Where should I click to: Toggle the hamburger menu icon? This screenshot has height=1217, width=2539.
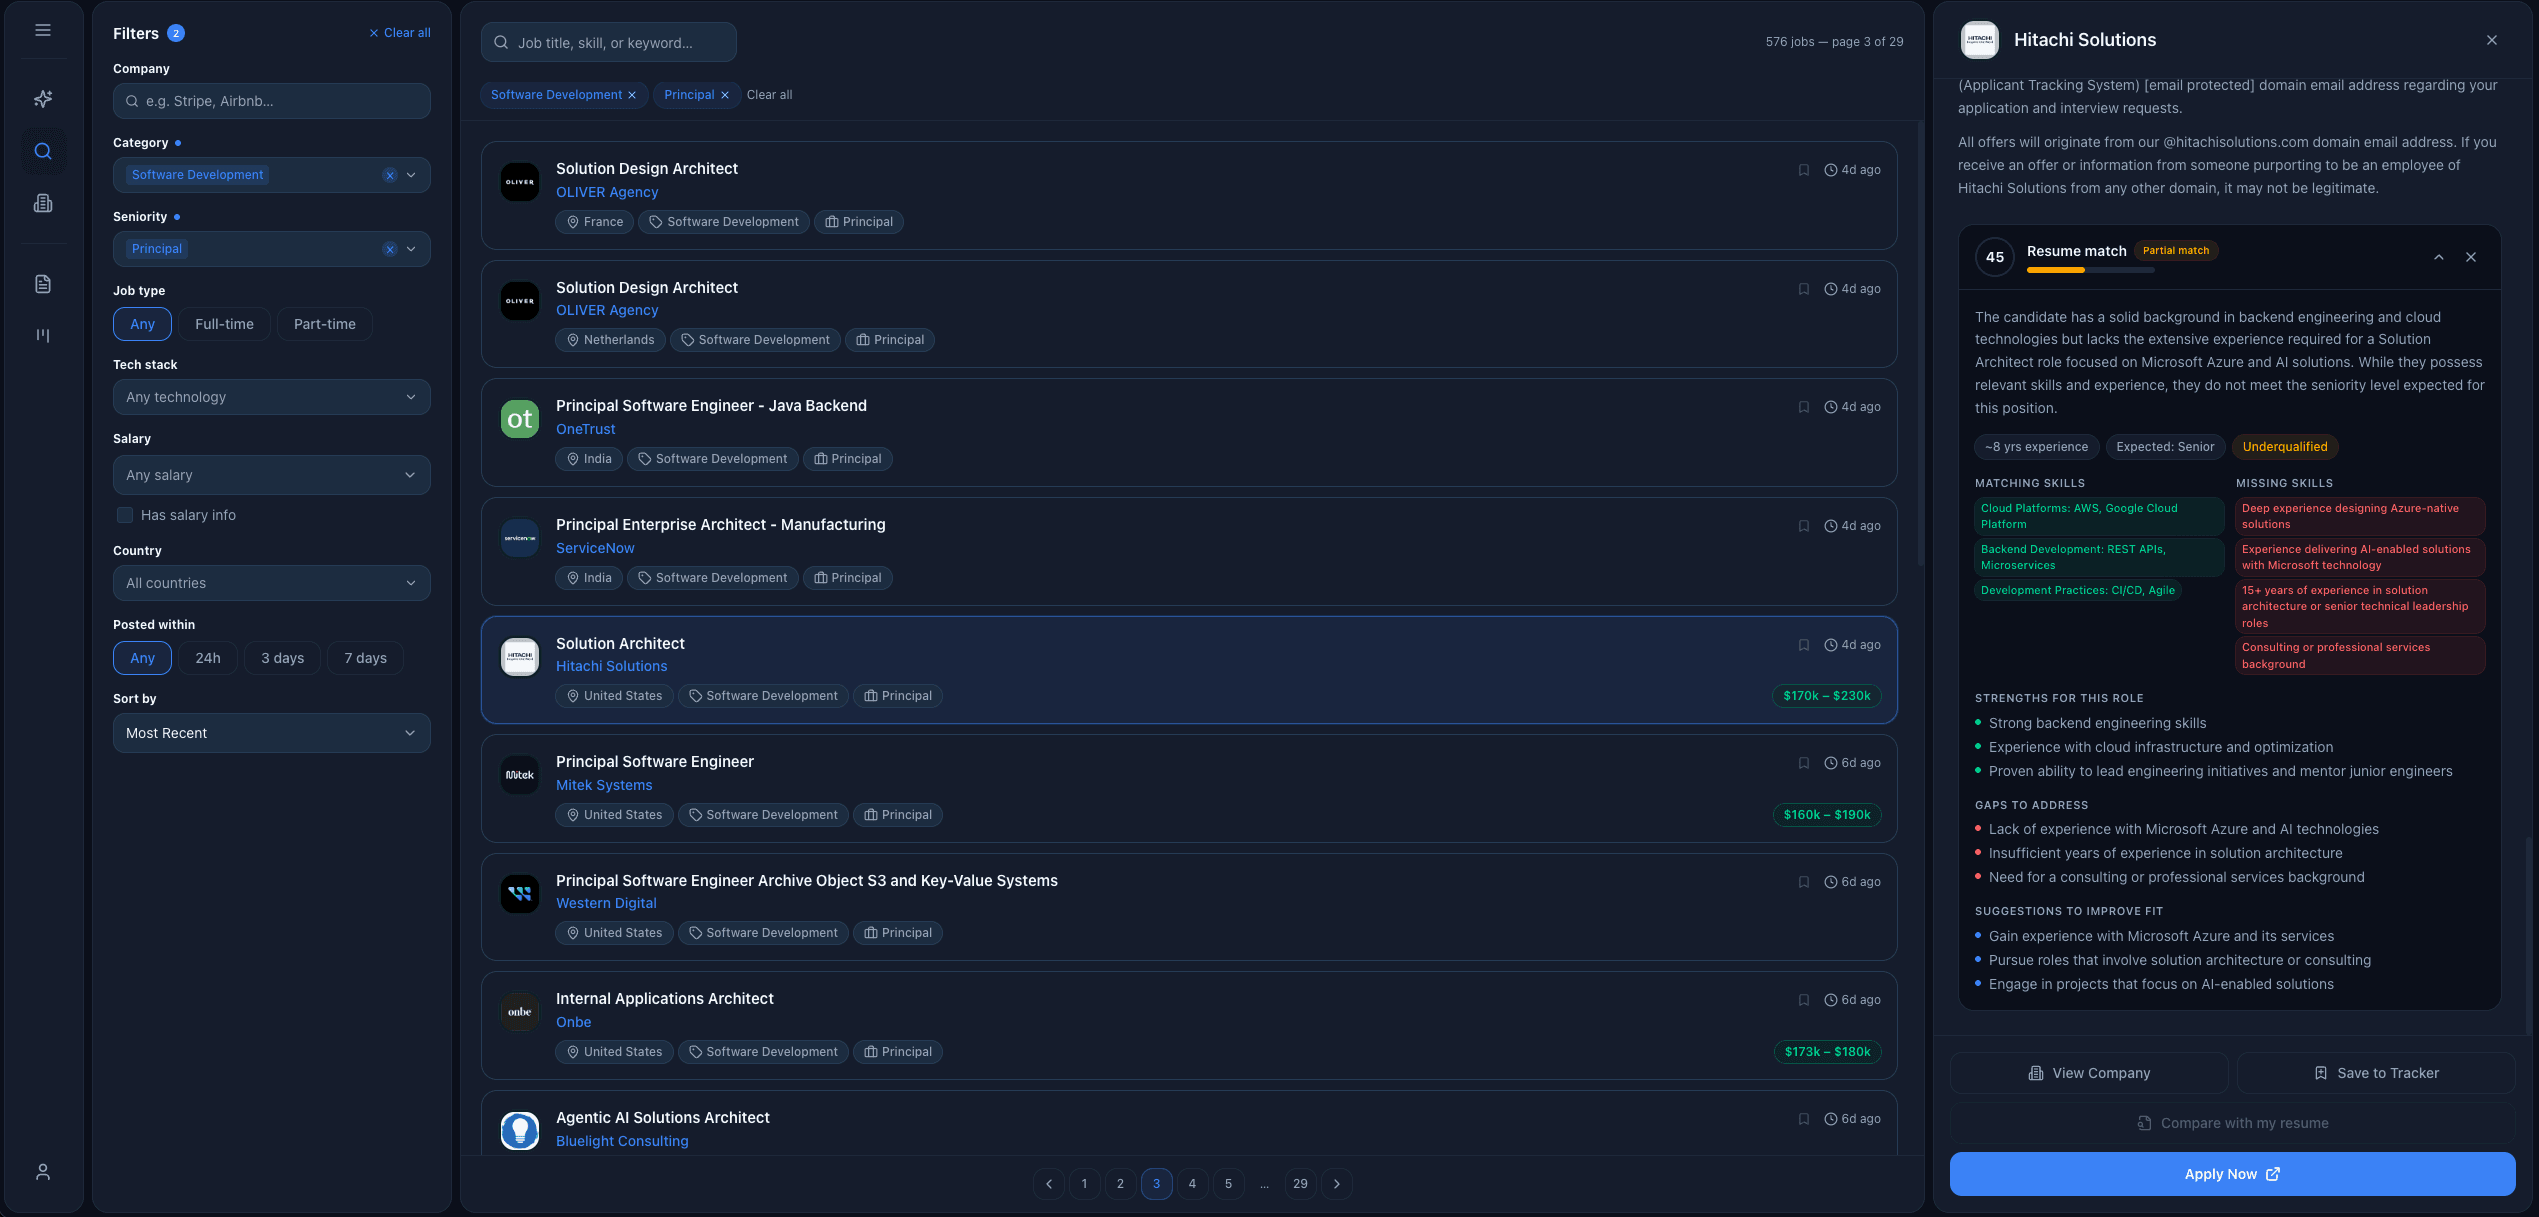(43, 30)
